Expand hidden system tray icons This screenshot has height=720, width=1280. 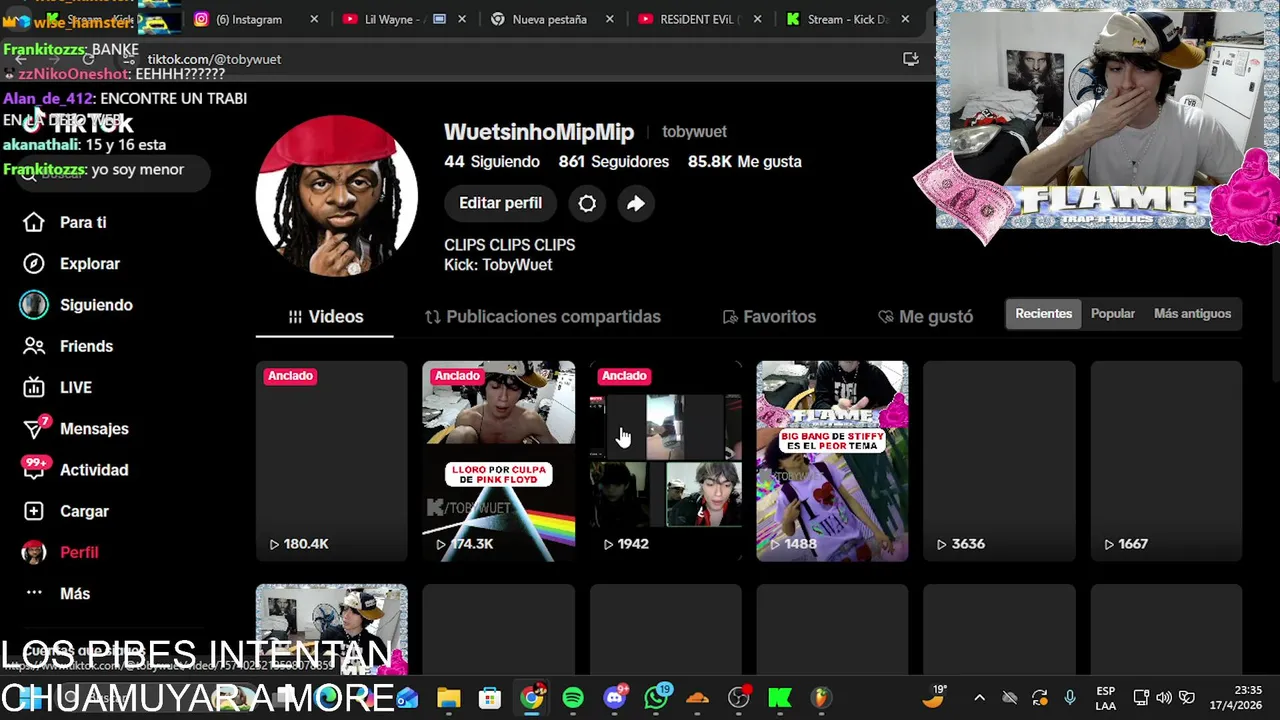pos(979,697)
